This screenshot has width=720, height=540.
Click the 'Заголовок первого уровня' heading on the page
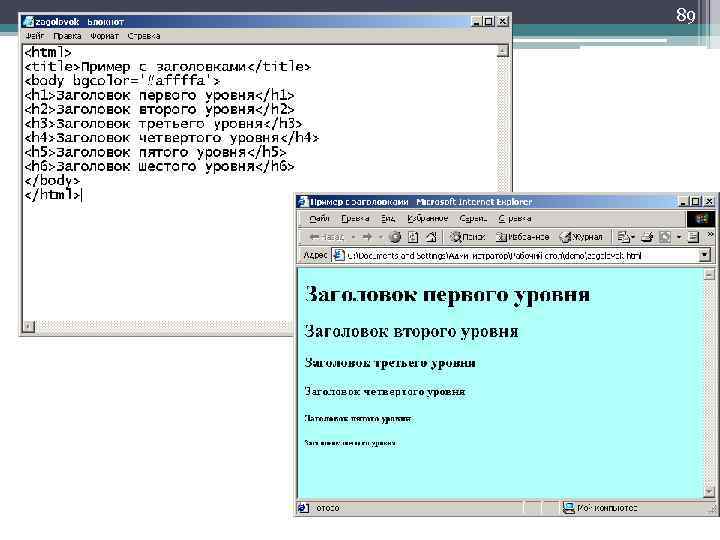point(447,295)
